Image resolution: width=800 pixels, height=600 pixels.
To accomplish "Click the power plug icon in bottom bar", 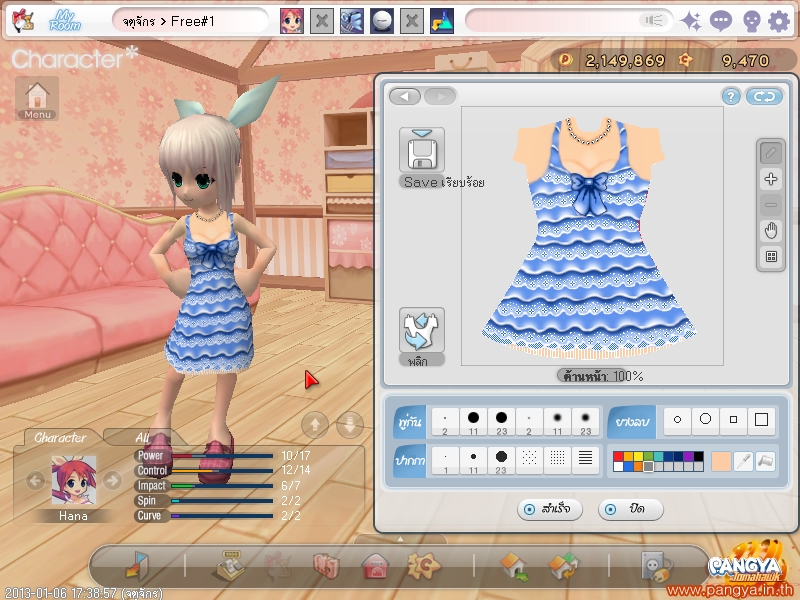I will tap(656, 567).
